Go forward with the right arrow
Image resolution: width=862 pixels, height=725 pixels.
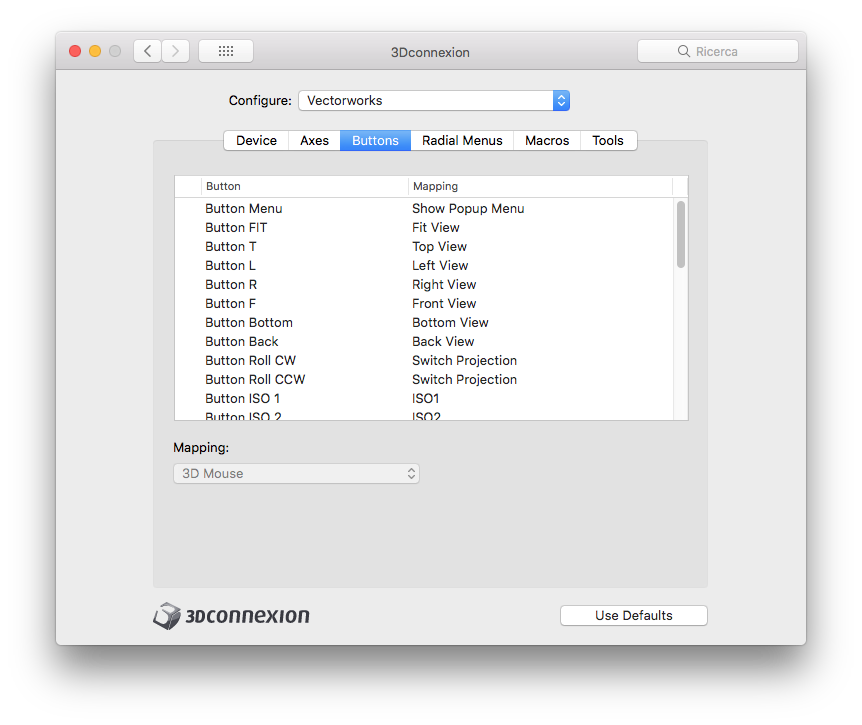point(175,51)
